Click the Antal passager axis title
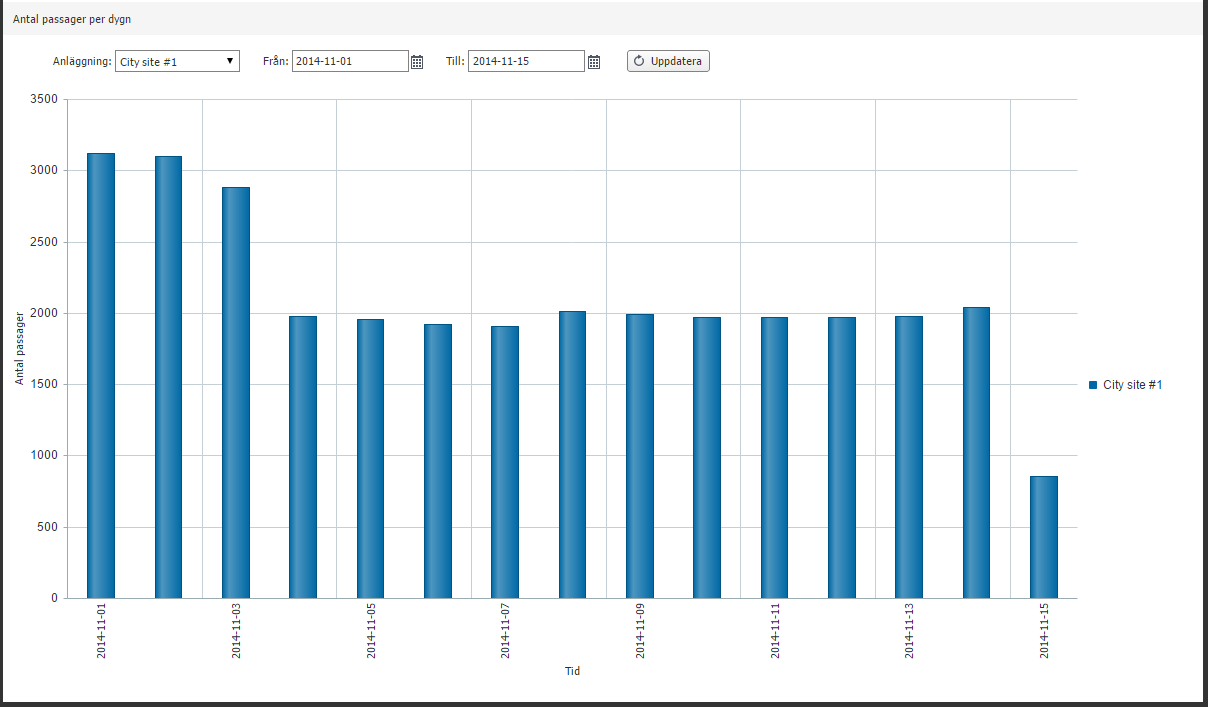The width and height of the screenshot is (1208, 707). [x=19, y=349]
